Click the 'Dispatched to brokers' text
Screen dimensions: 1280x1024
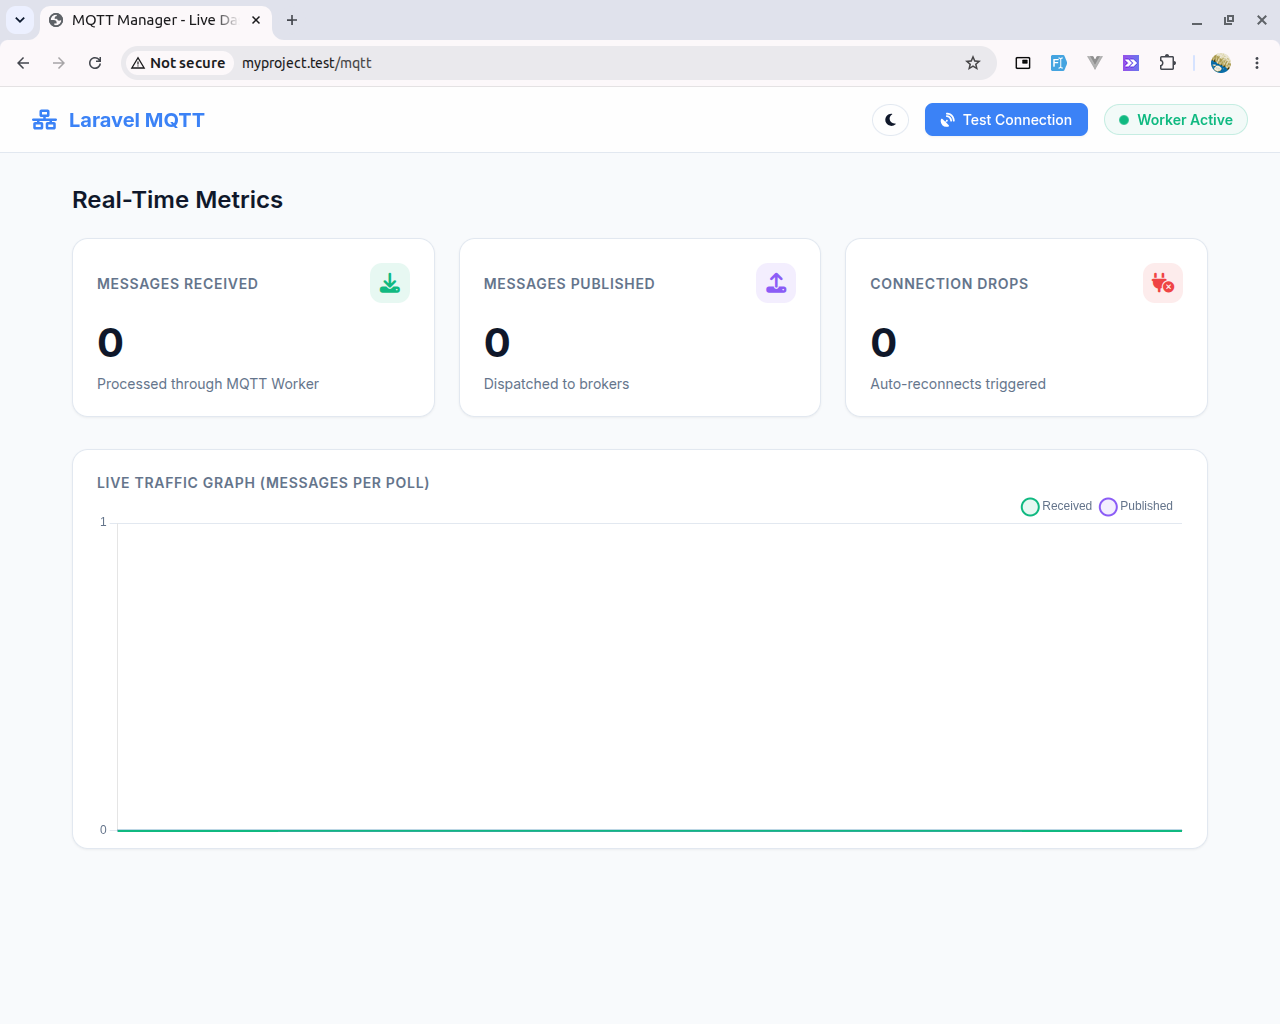coord(556,384)
